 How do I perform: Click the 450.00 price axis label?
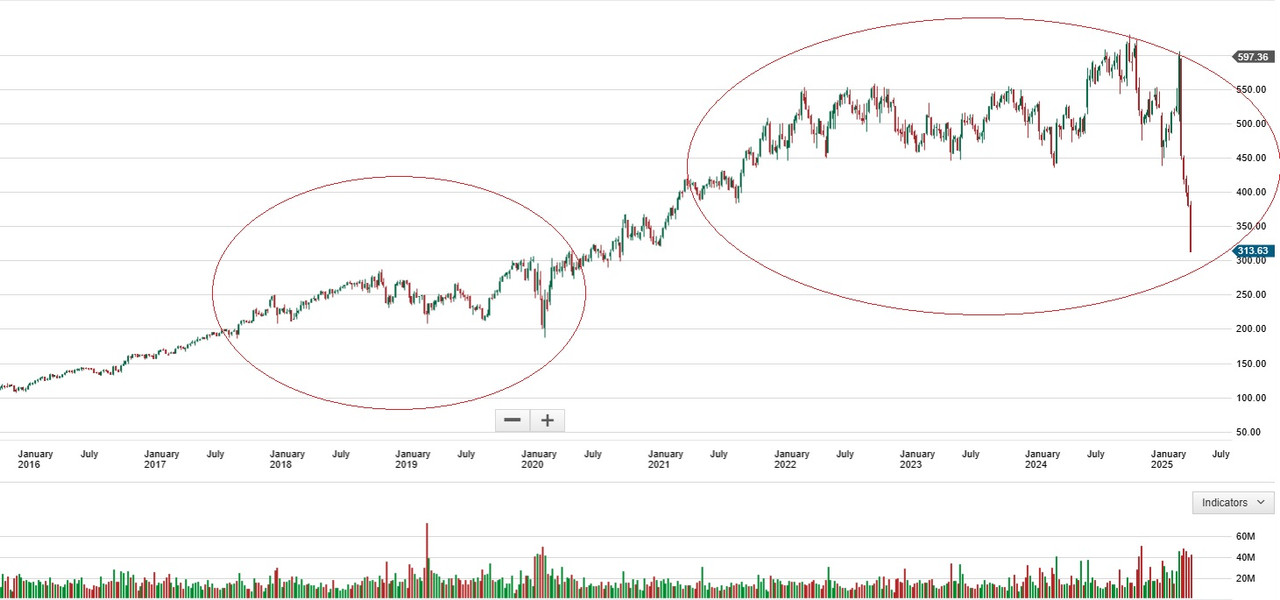(1252, 158)
